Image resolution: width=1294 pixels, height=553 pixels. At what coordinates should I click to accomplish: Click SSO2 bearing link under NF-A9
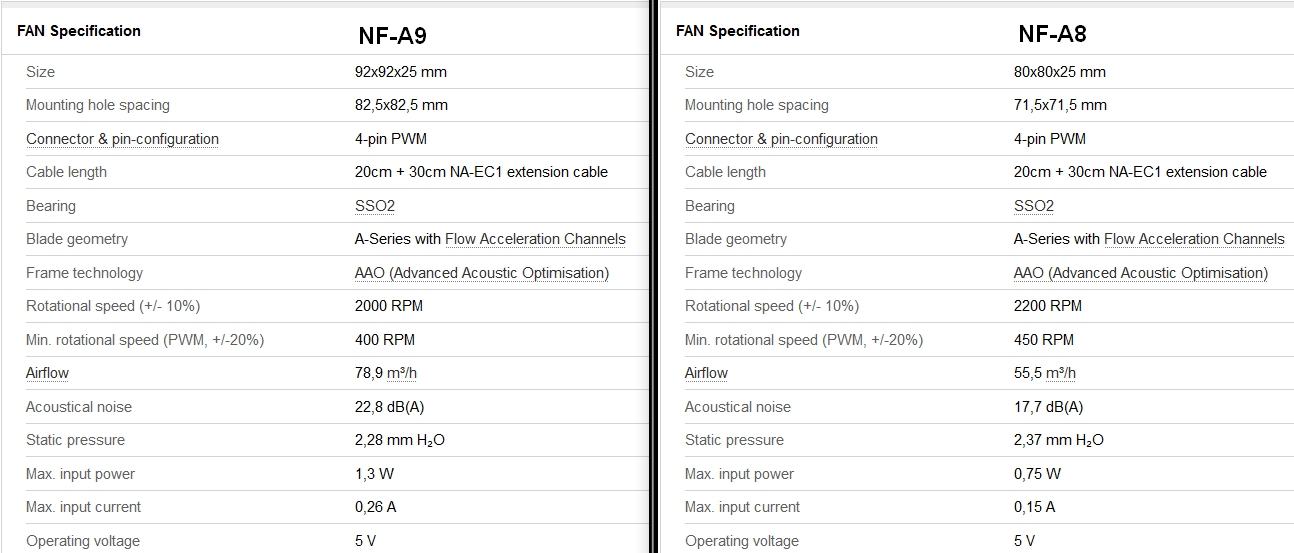(375, 206)
